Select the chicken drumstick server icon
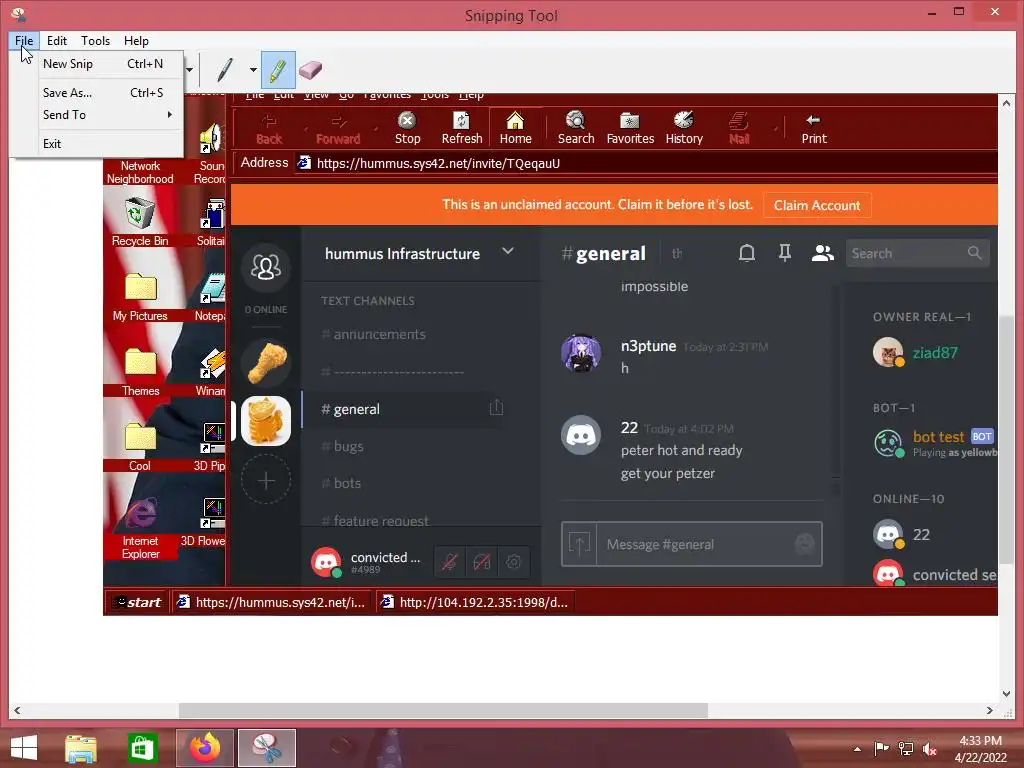This screenshot has width=1024, height=768. pyautogui.click(x=266, y=363)
